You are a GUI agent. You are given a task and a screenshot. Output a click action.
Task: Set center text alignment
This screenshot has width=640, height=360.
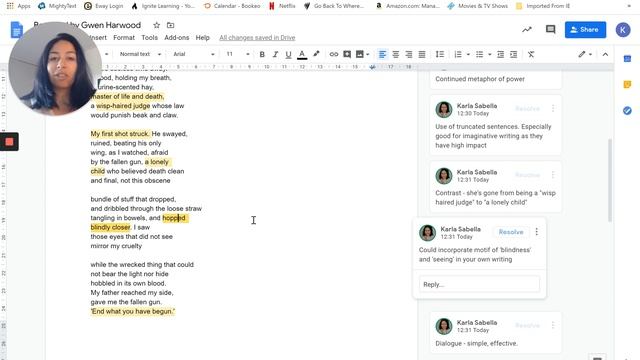pyautogui.click(x=396, y=54)
